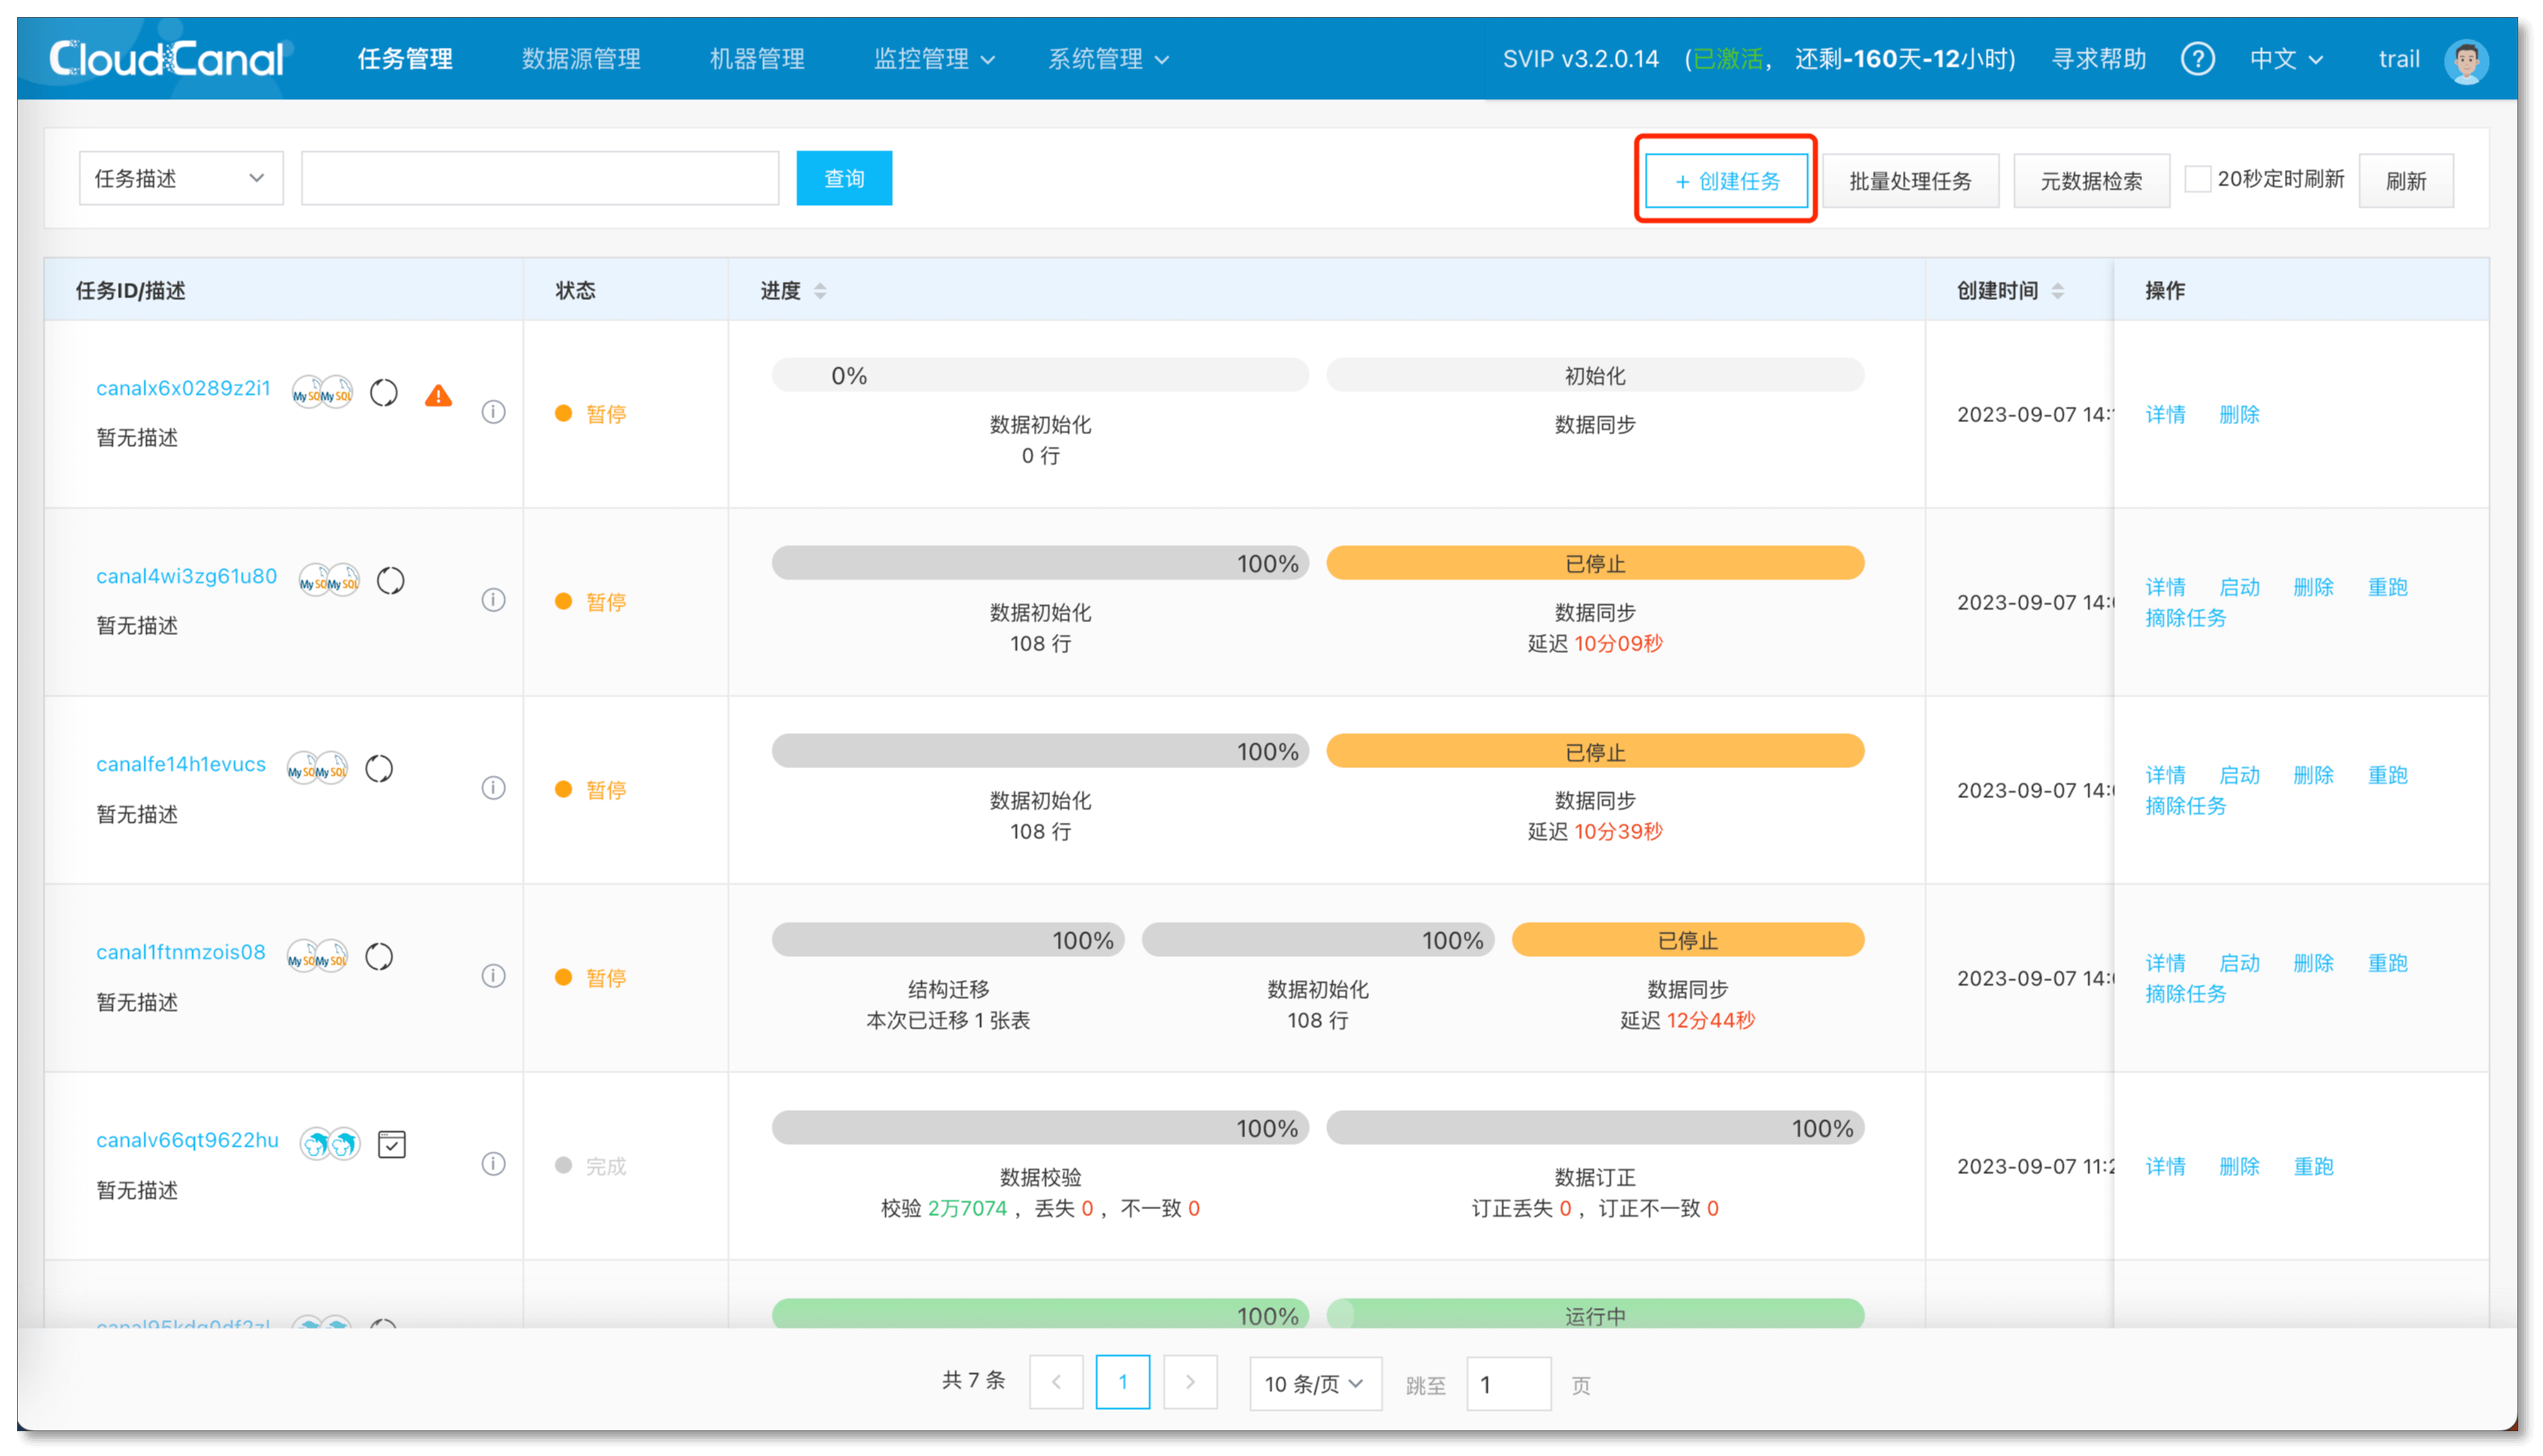Click 启动 link for canal4wi3zg61u80
2543x1456 pixels.
pyautogui.click(x=2239, y=587)
